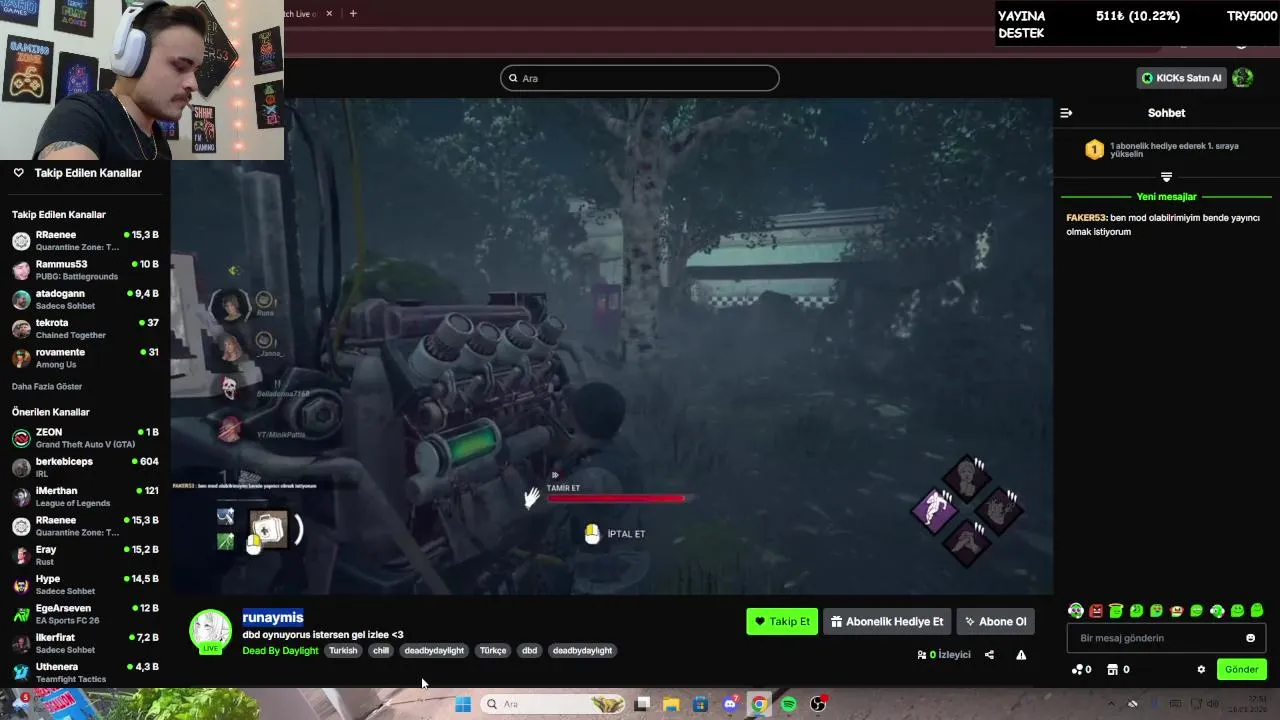Screen dimensions: 1280x720
Task: Open Eray recommended channel
Action: (x=85, y=555)
